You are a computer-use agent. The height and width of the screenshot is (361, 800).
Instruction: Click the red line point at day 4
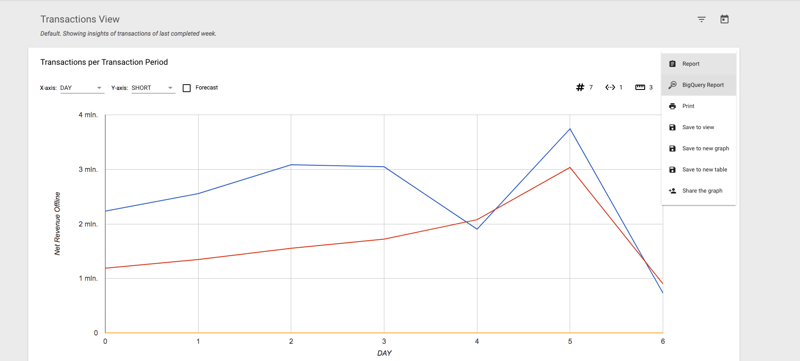(x=477, y=220)
